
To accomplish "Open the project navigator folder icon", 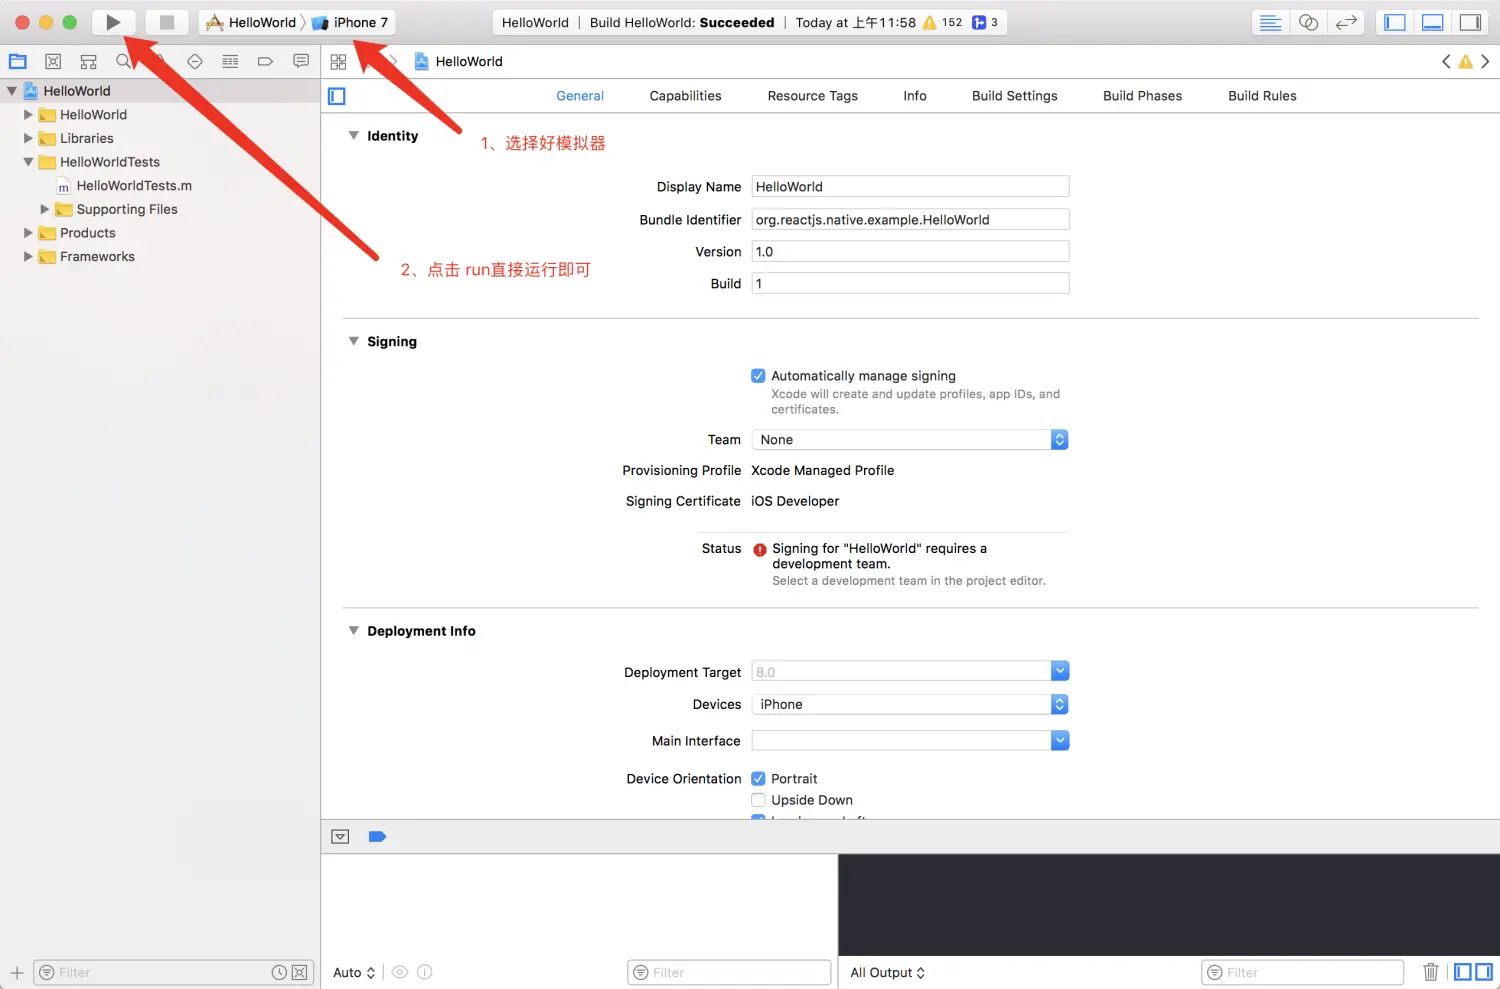I will [18, 61].
